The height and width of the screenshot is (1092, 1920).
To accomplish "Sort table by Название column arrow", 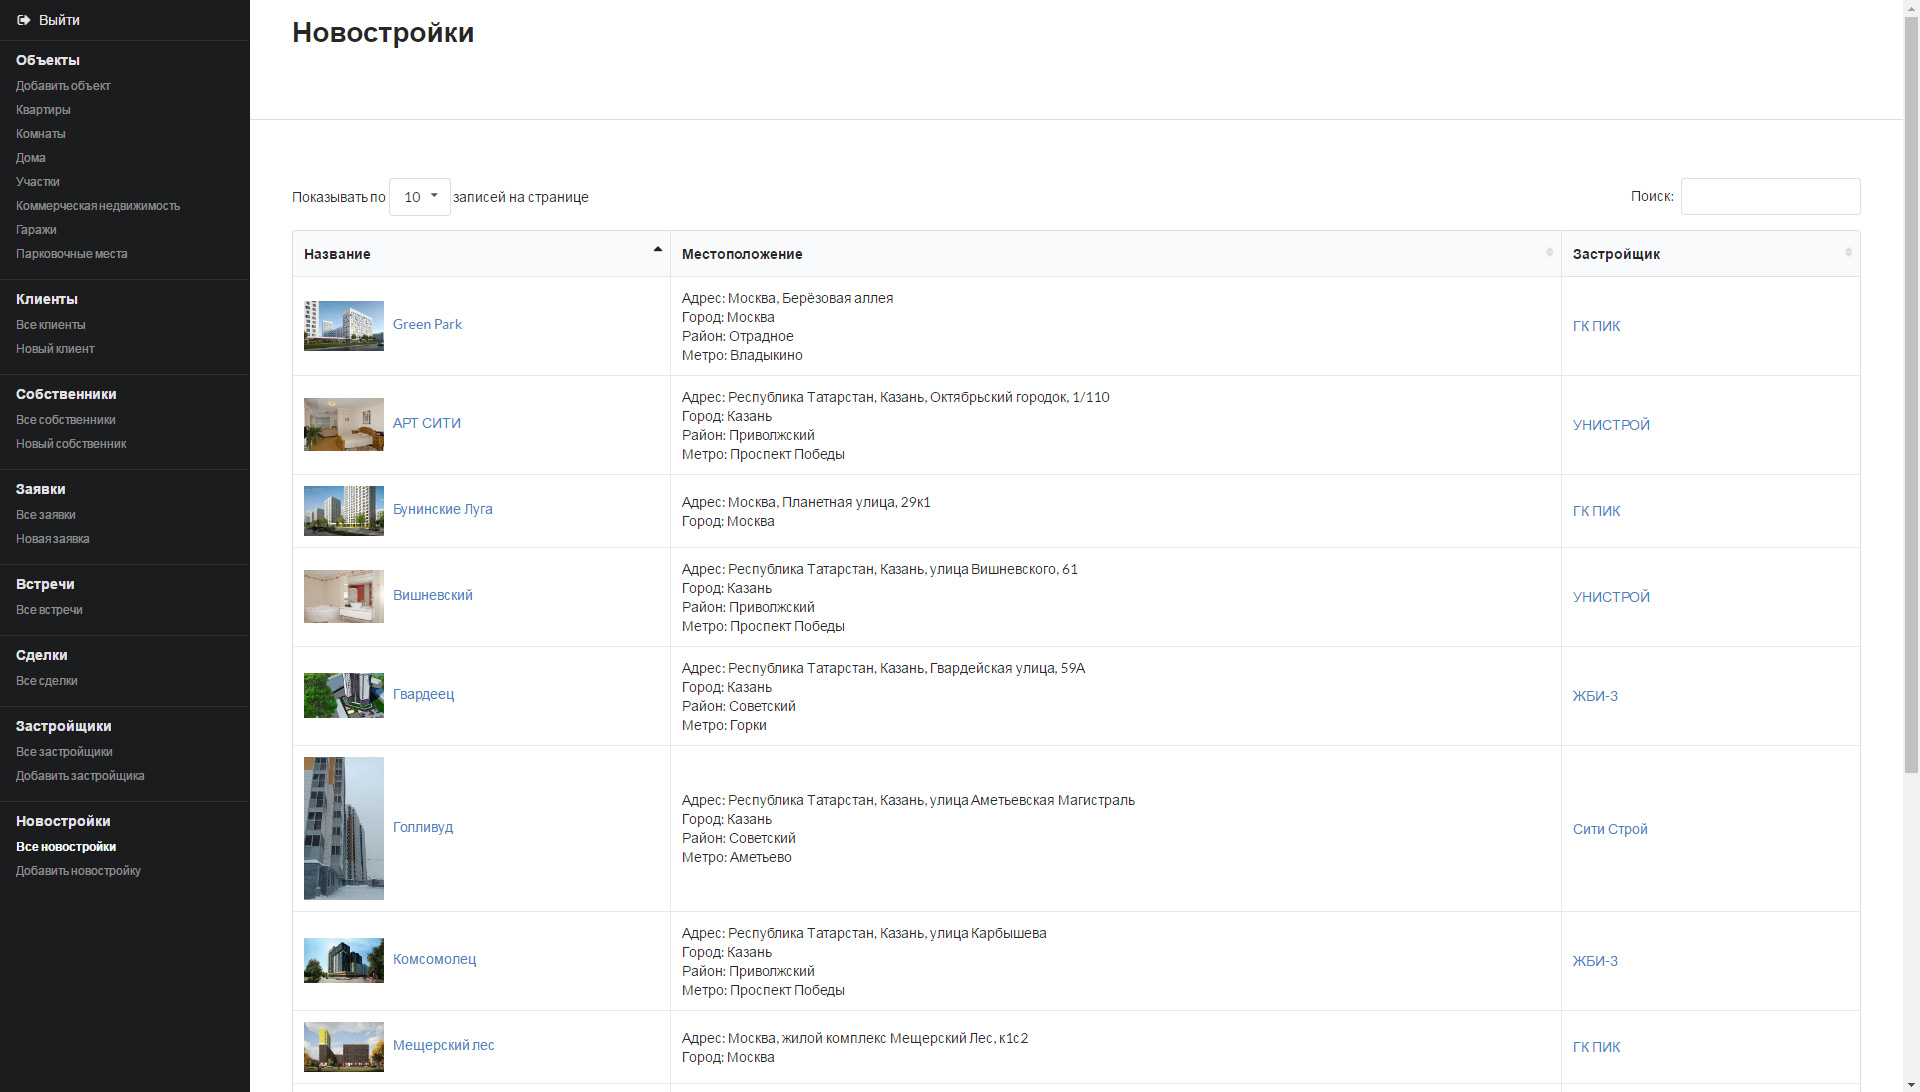I will click(657, 250).
